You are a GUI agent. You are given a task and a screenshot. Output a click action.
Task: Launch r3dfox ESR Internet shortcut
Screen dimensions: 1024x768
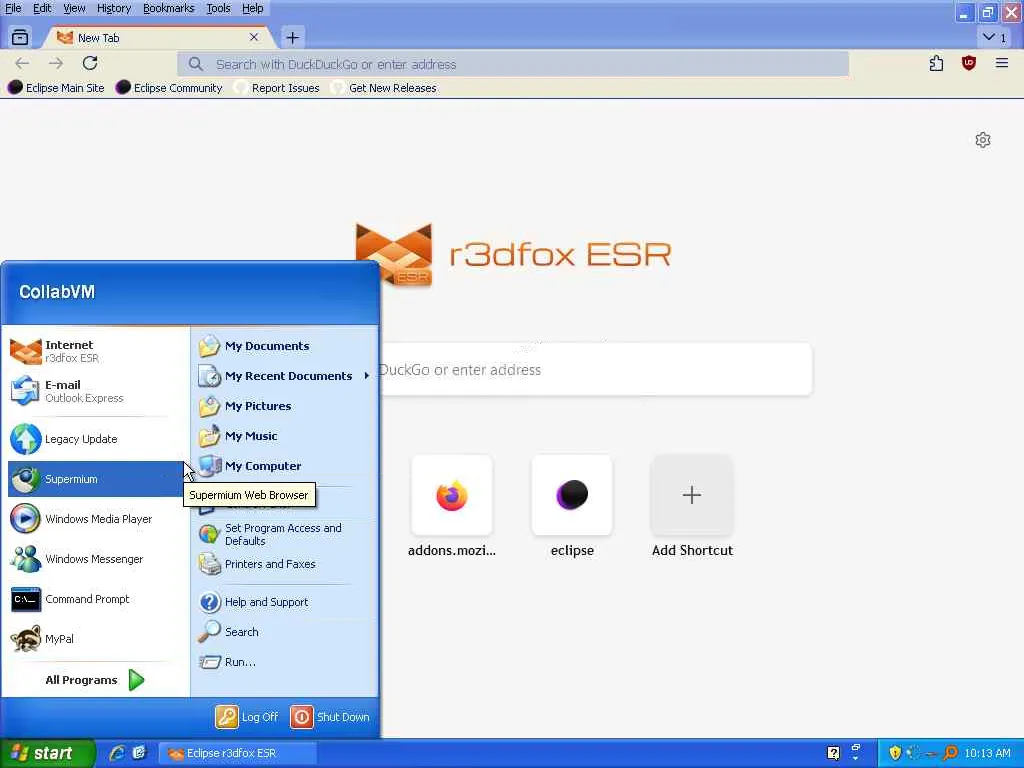[96, 351]
